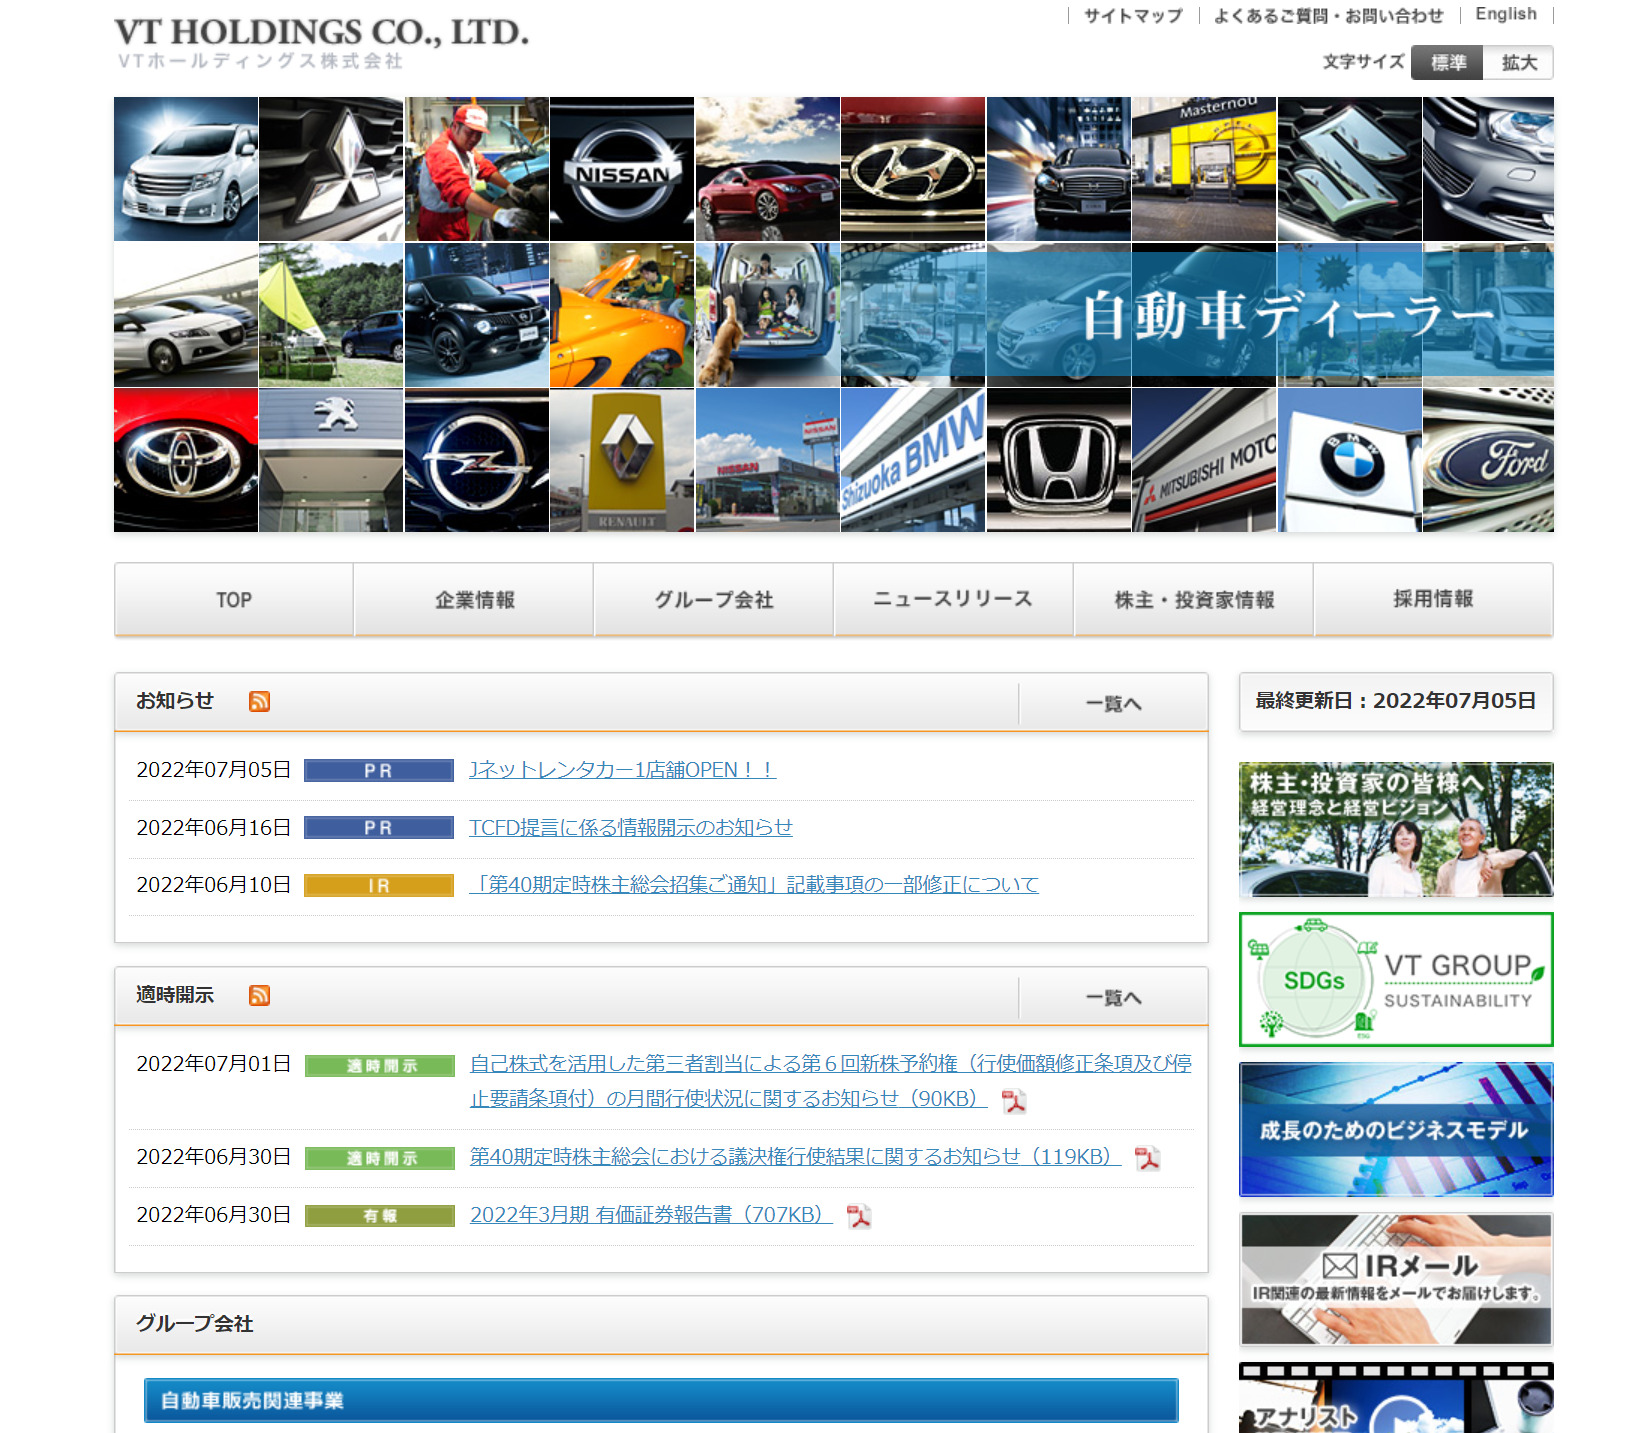
Task: Open よくあるご質問・お問い合わせ link
Action: click(x=1328, y=15)
